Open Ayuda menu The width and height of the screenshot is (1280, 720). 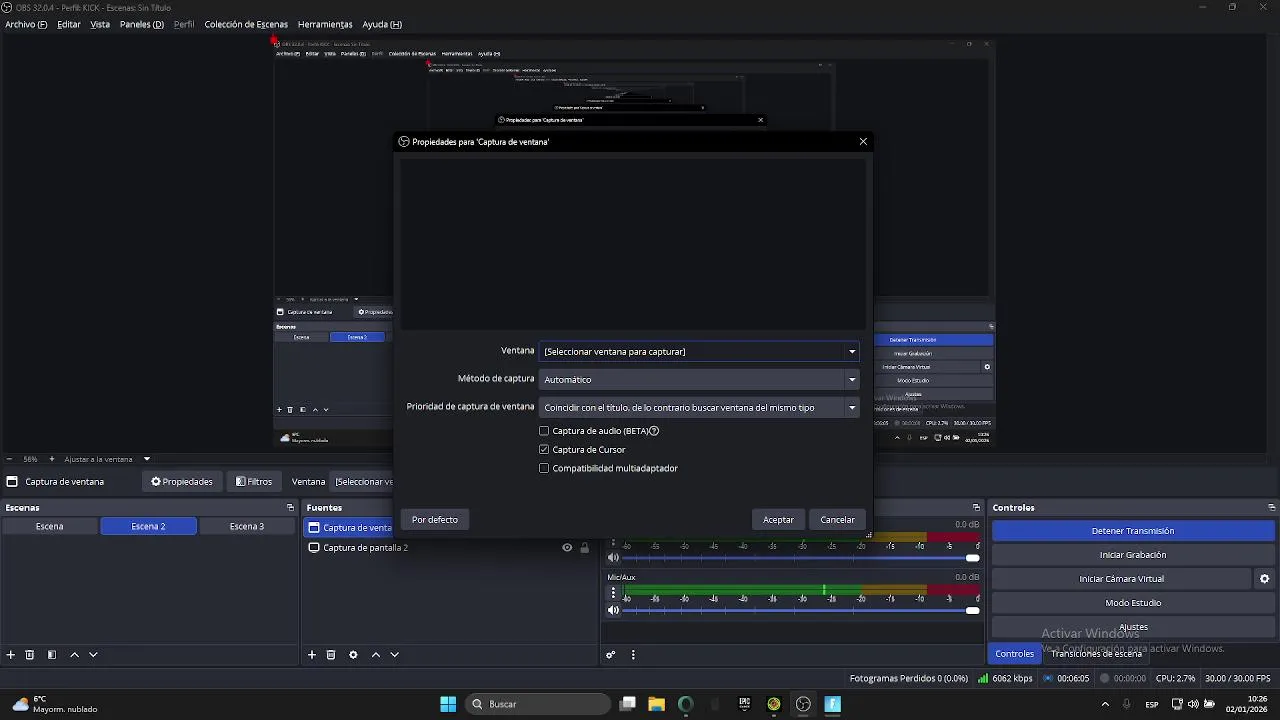click(382, 24)
